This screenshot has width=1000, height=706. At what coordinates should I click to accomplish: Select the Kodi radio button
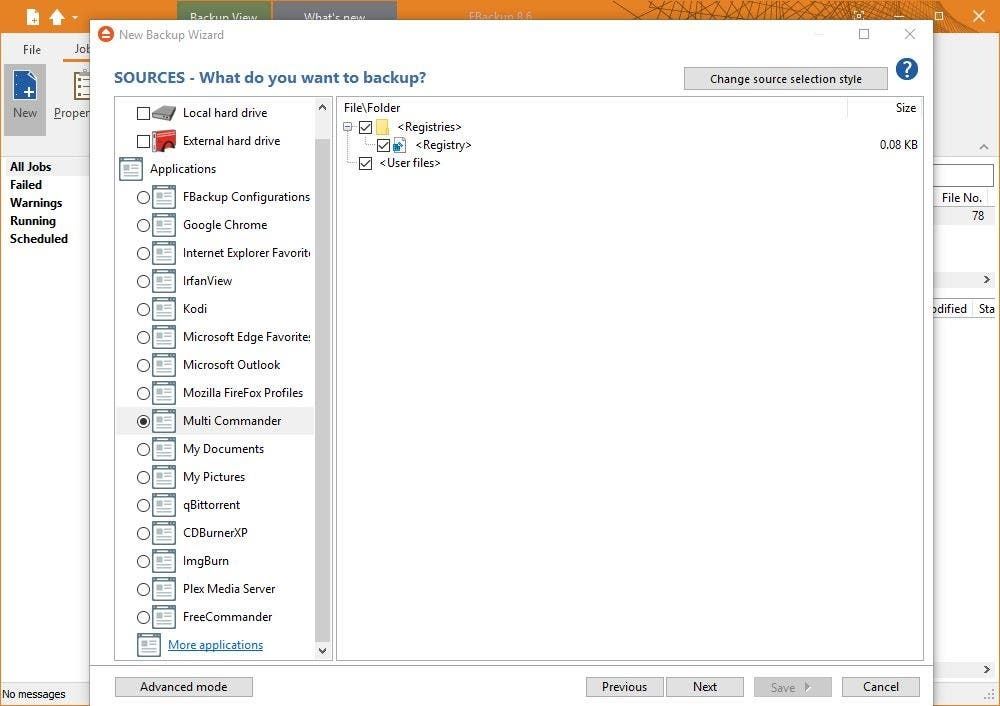[x=143, y=310]
